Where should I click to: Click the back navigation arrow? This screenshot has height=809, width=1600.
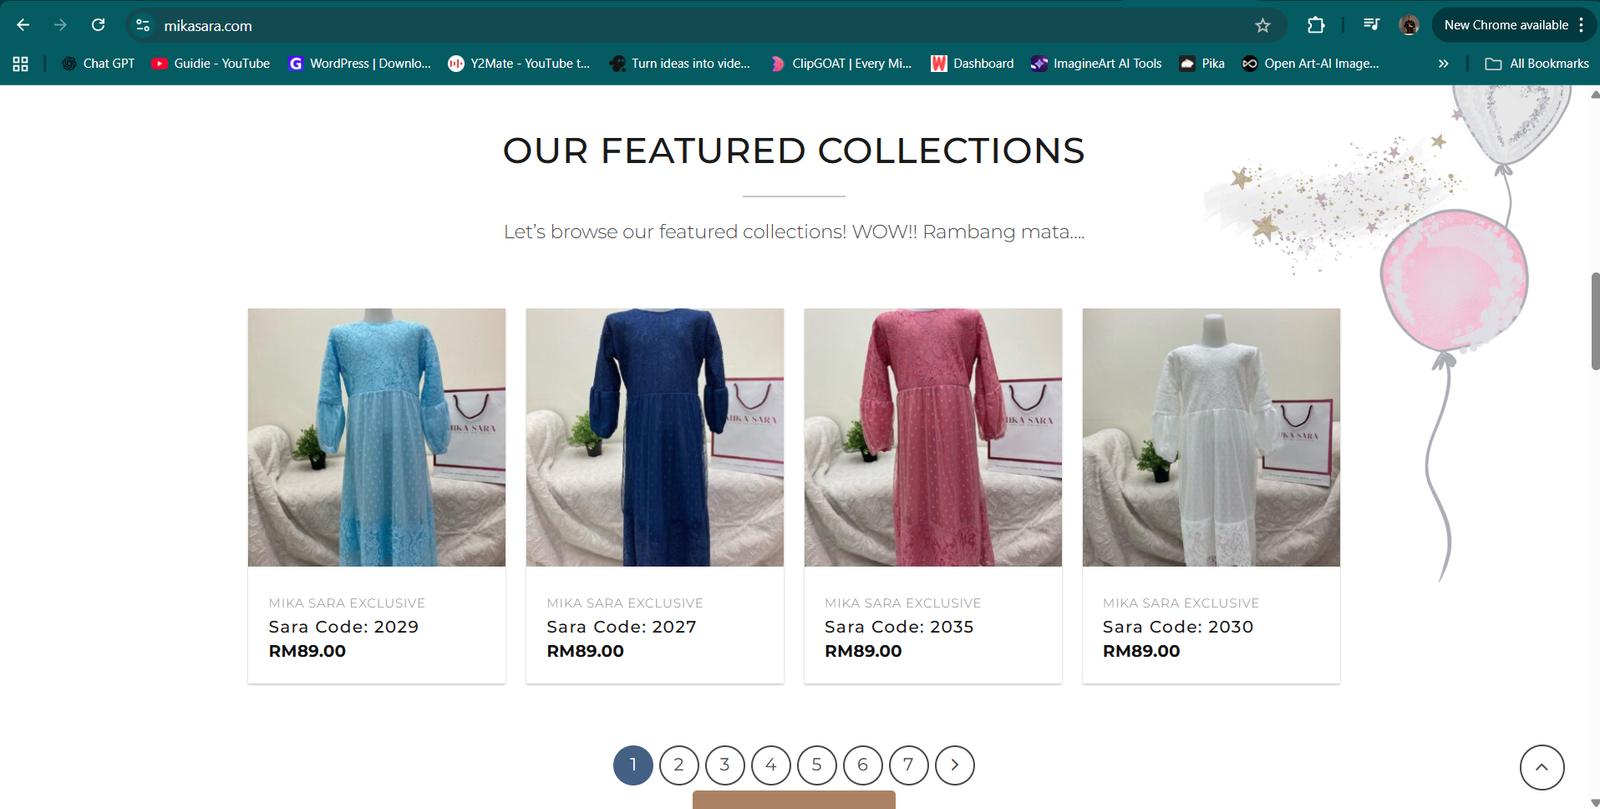[22, 25]
